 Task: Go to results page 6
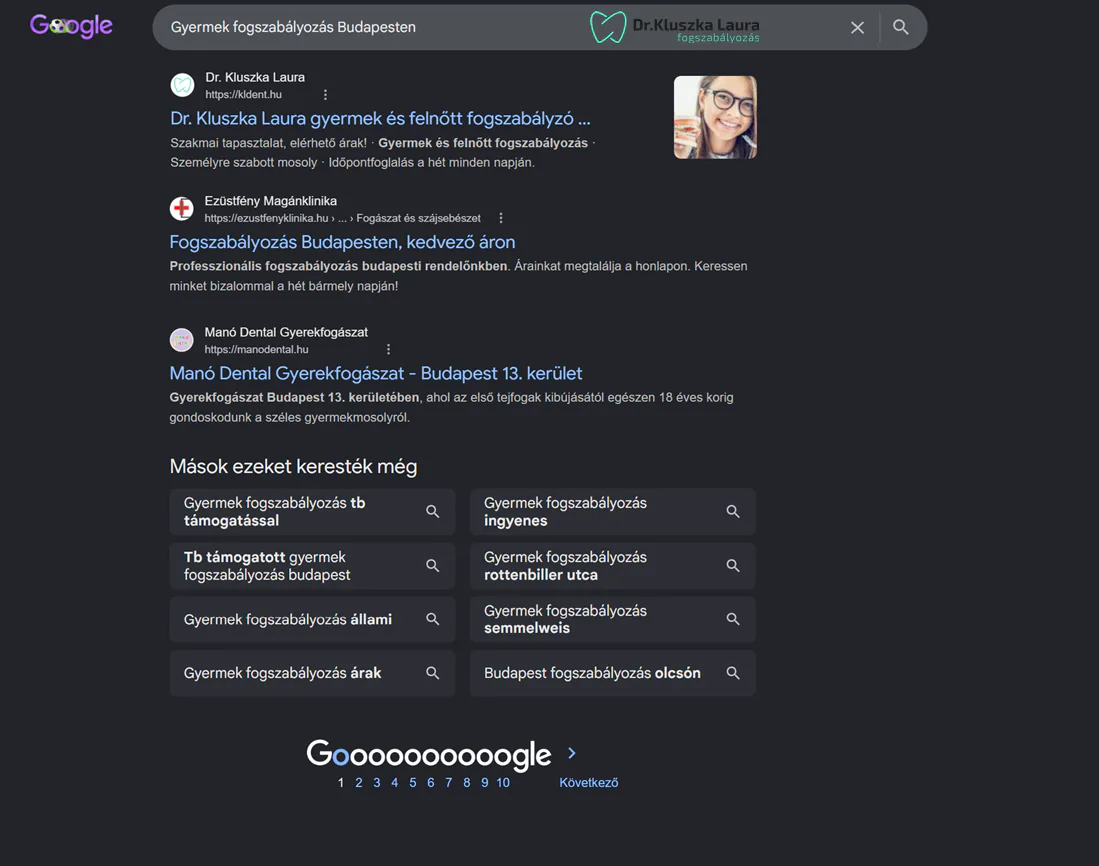(x=430, y=783)
